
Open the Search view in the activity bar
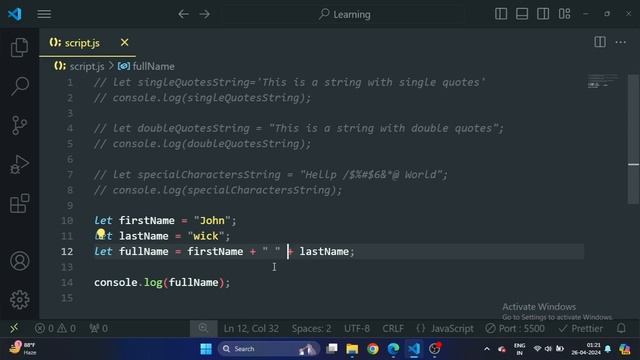point(19,86)
